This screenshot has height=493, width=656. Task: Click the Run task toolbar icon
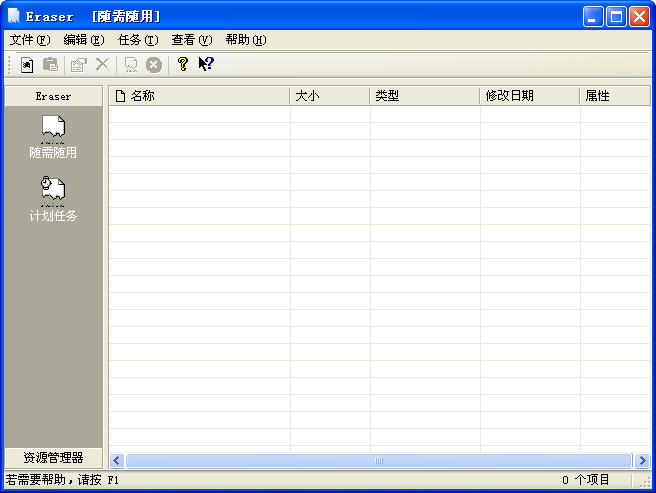pos(130,64)
